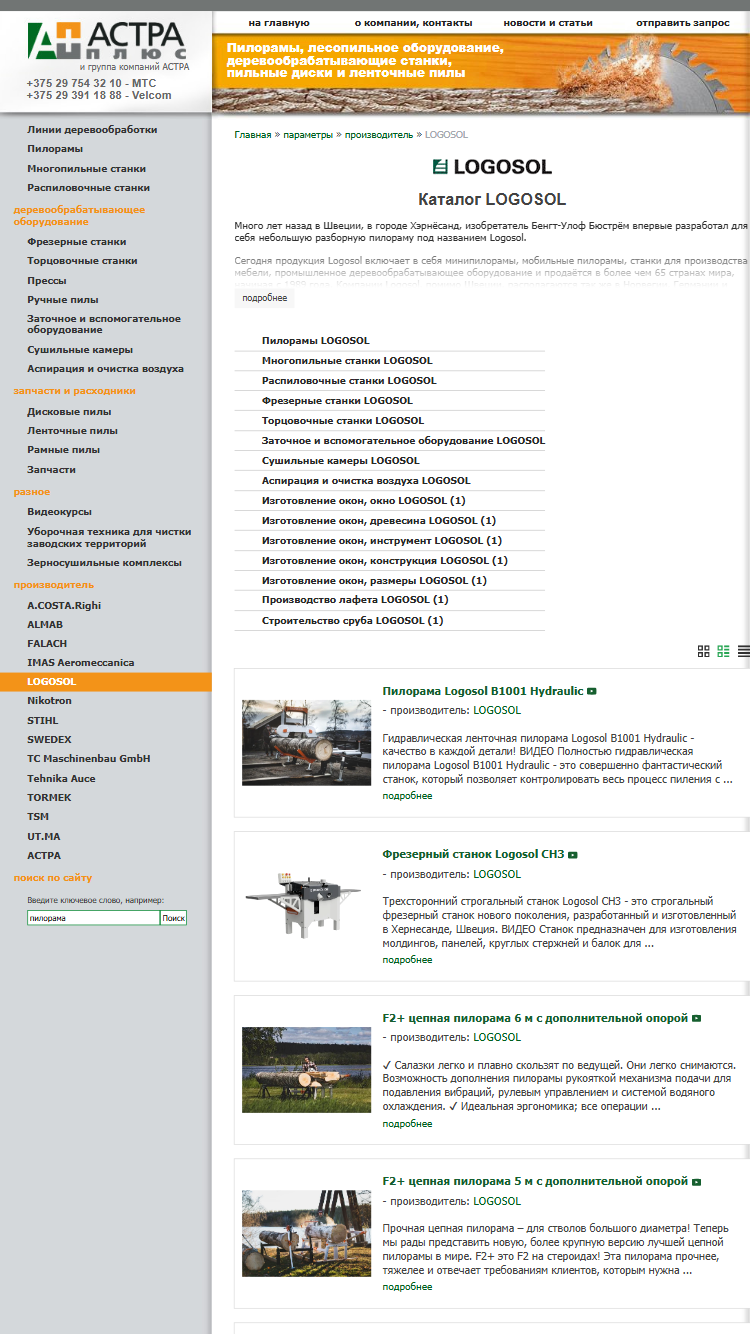This screenshot has width=750, height=1334.
Task: Select 'Видеокурсы' in sidebar
Action: click(59, 512)
